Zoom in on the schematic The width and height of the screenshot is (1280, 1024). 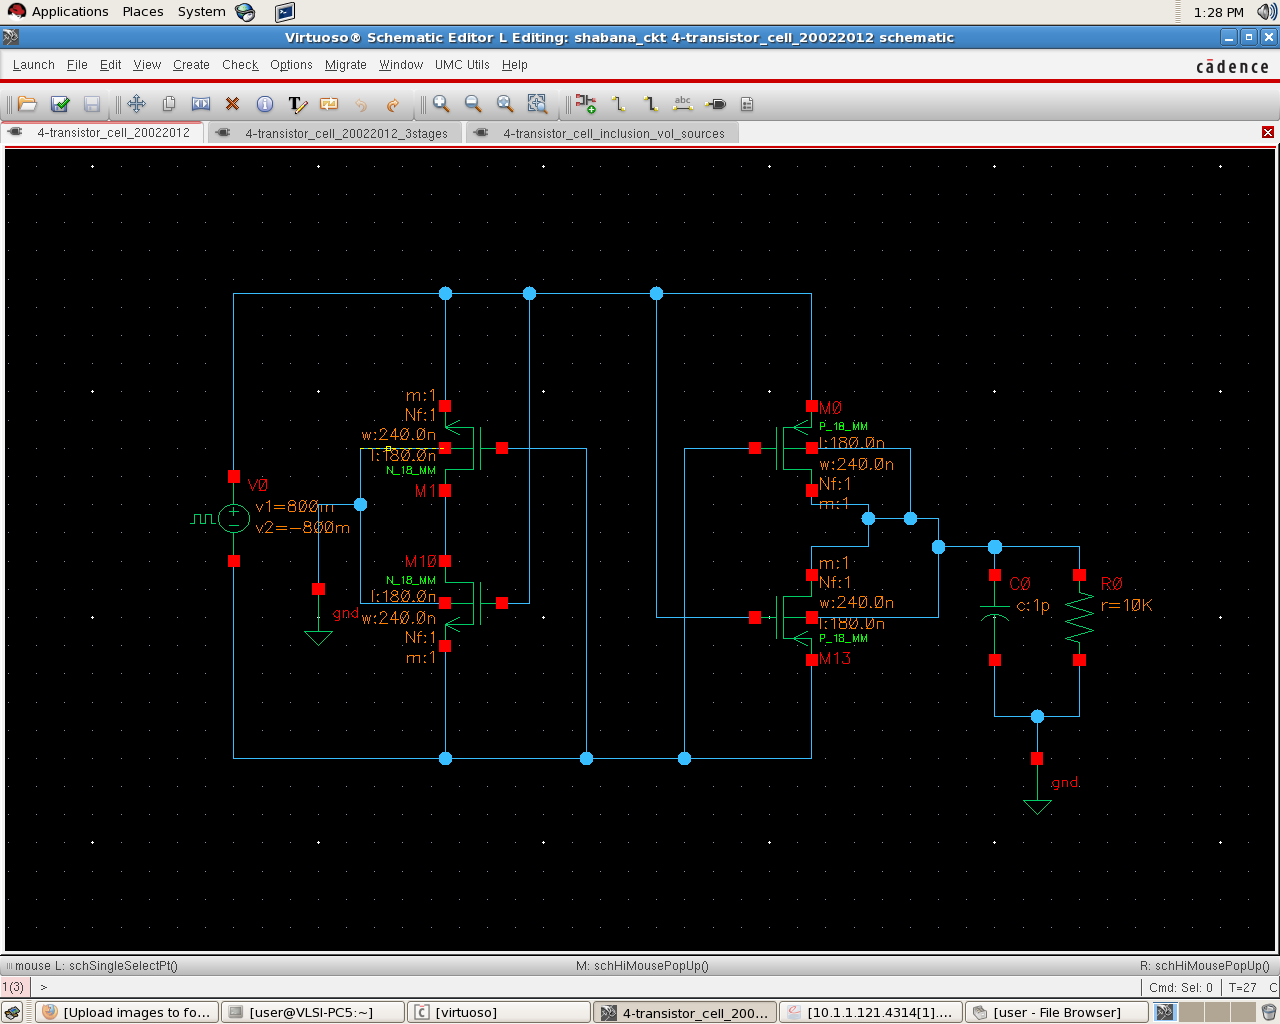coord(440,104)
